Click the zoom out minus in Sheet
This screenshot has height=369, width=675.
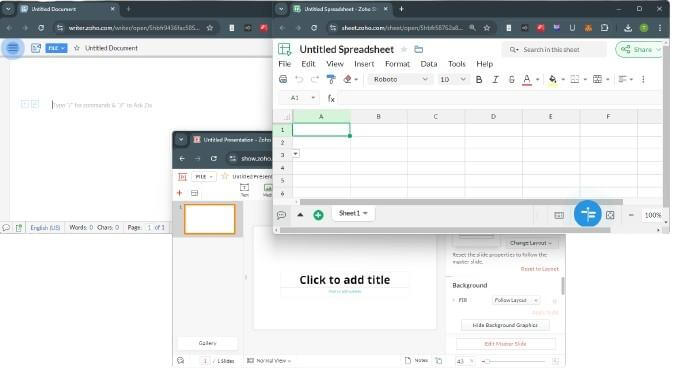pos(631,215)
